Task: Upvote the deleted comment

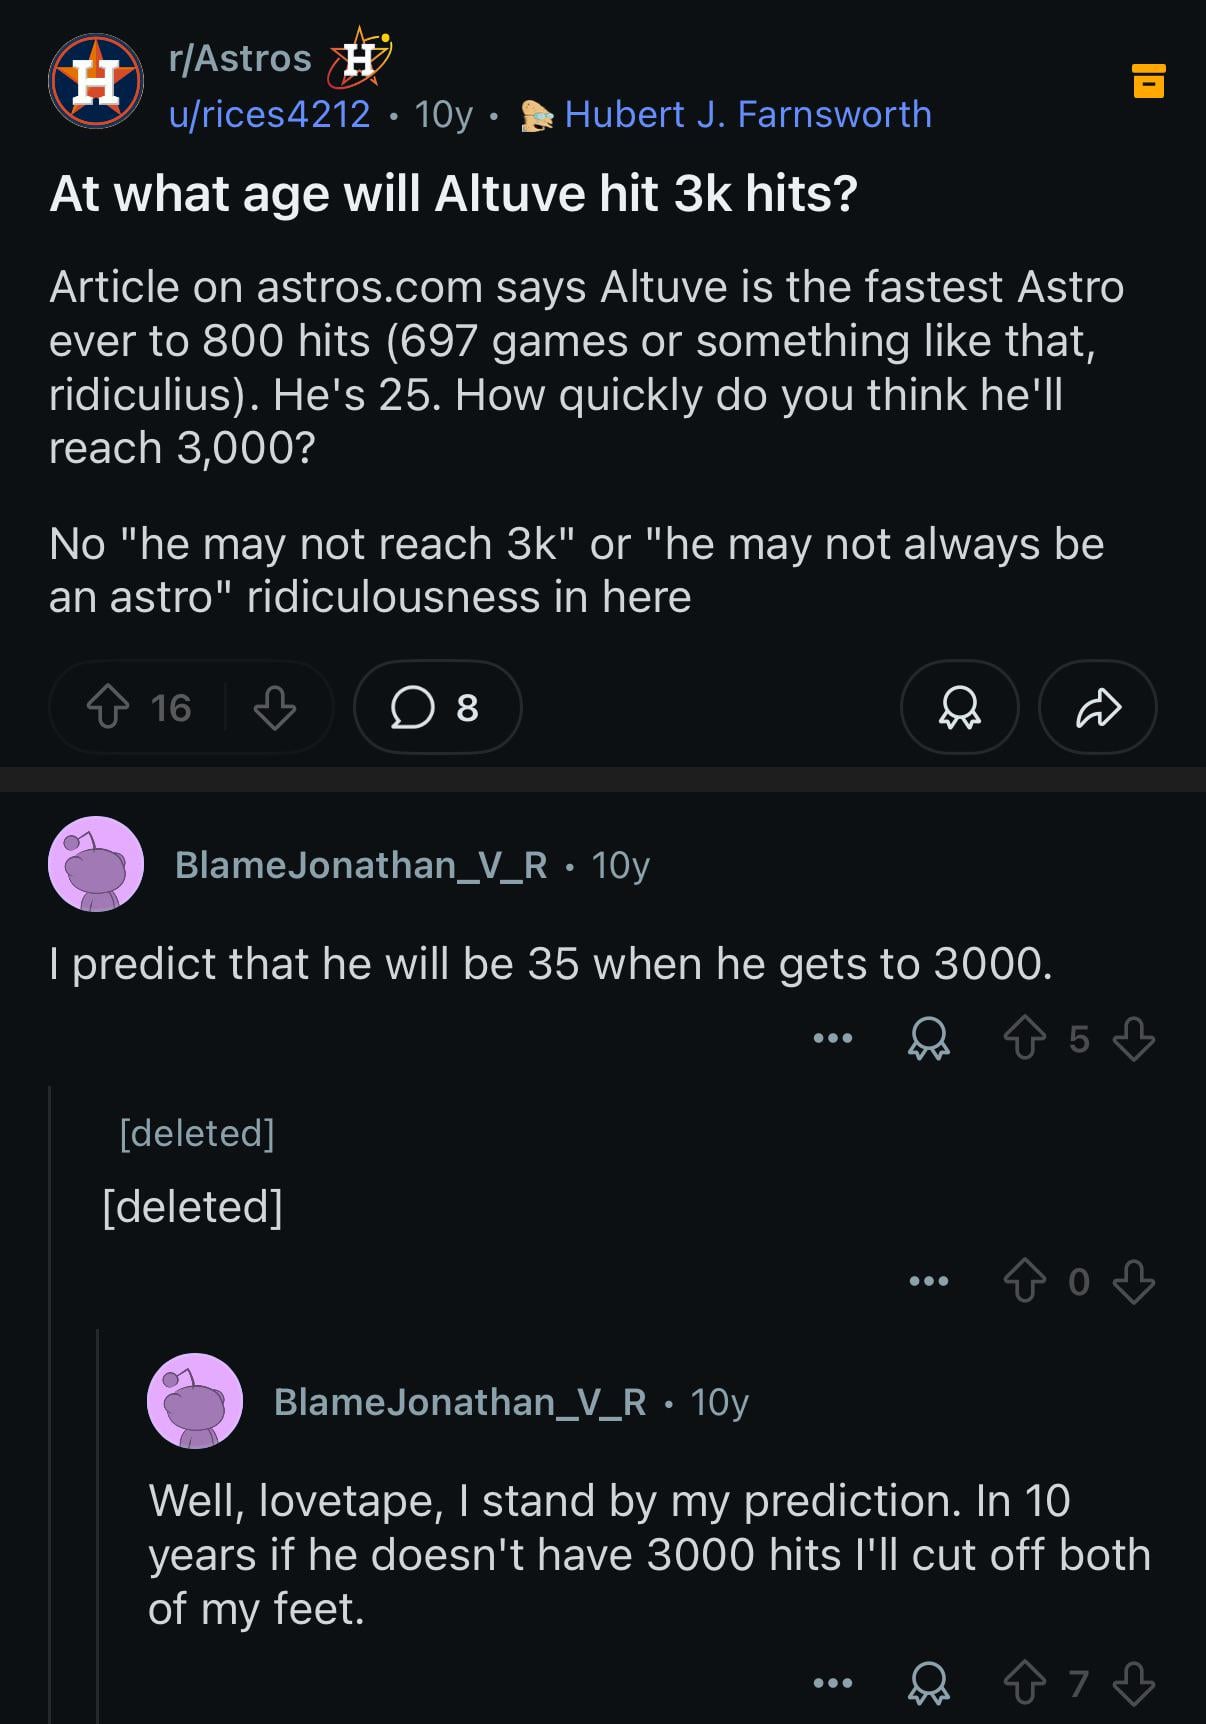Action: [1024, 1281]
